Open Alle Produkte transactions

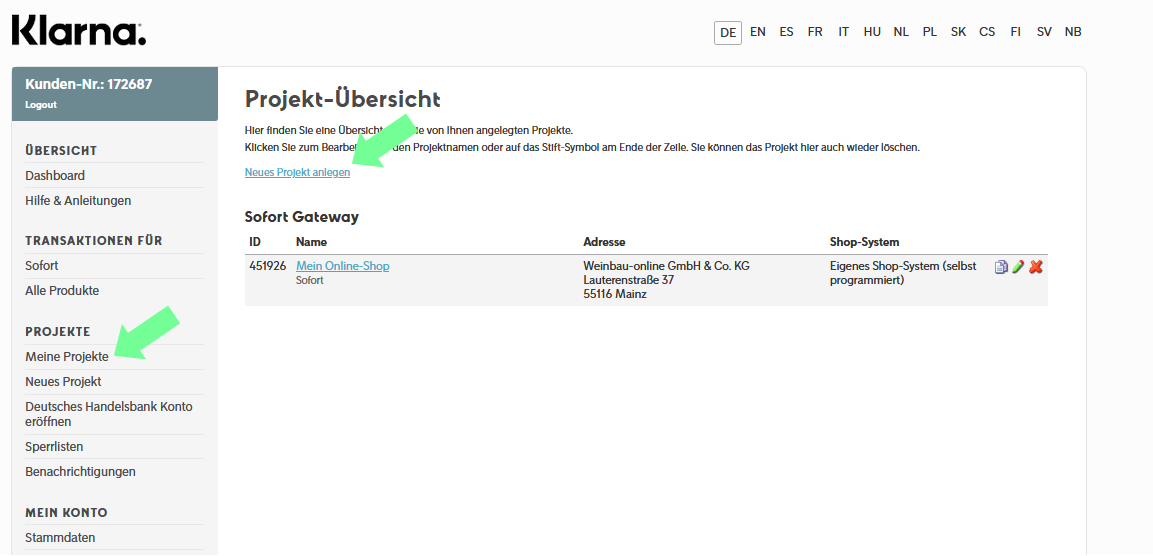(62, 291)
